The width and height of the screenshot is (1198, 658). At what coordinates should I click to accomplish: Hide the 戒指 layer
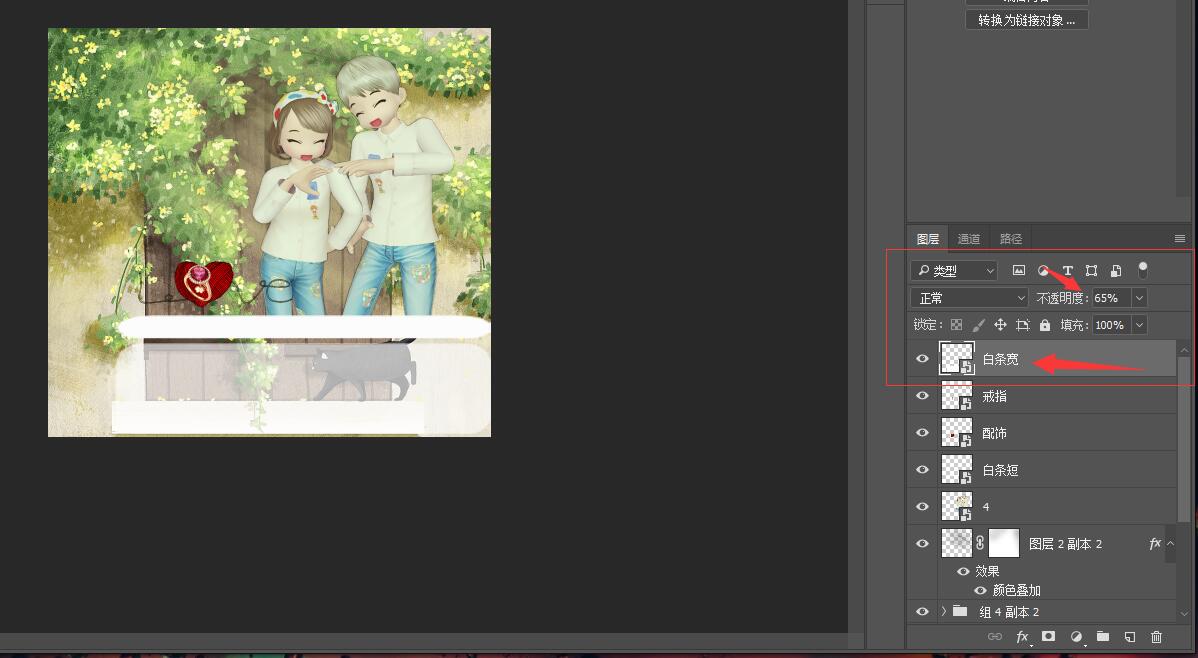point(922,396)
